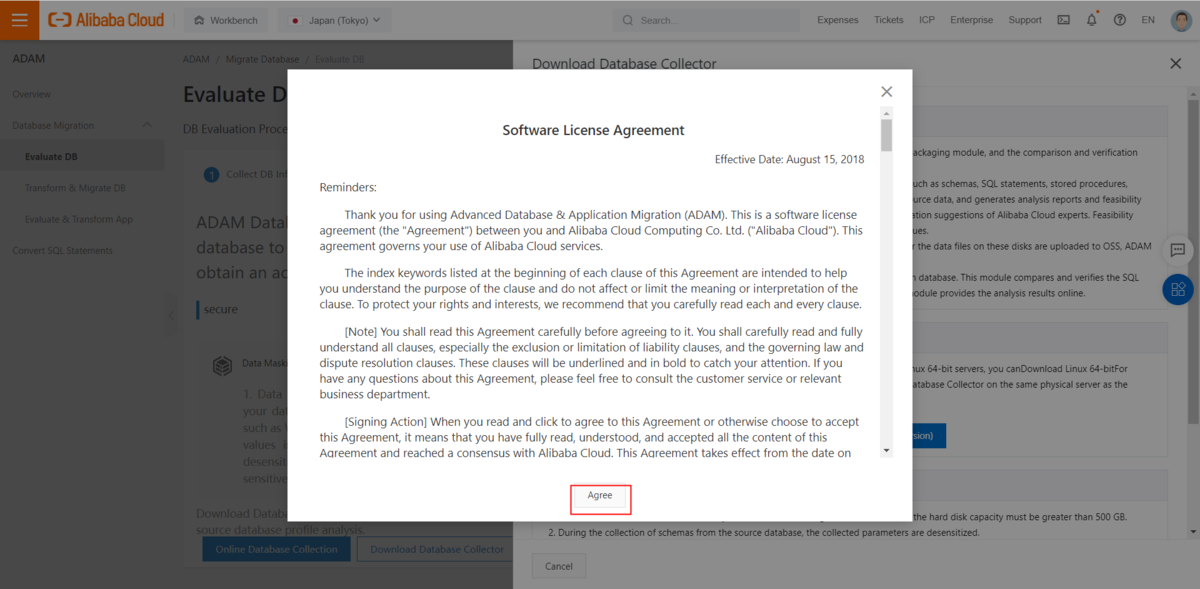This screenshot has height=589, width=1200.
Task: Open the user avatar account menu
Action: pyautogui.click(x=1181, y=20)
